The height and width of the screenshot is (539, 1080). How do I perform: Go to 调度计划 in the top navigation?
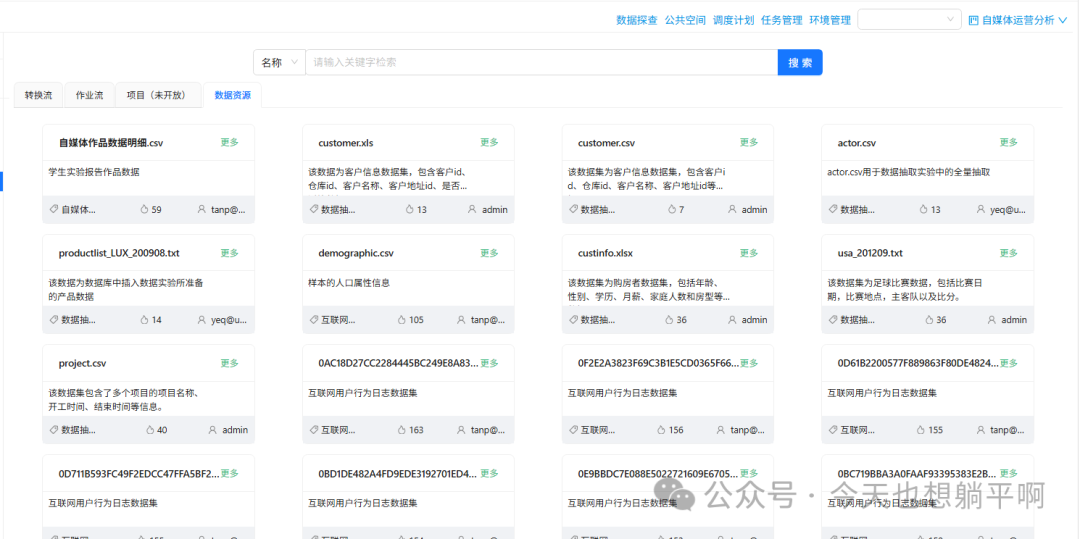(x=733, y=20)
